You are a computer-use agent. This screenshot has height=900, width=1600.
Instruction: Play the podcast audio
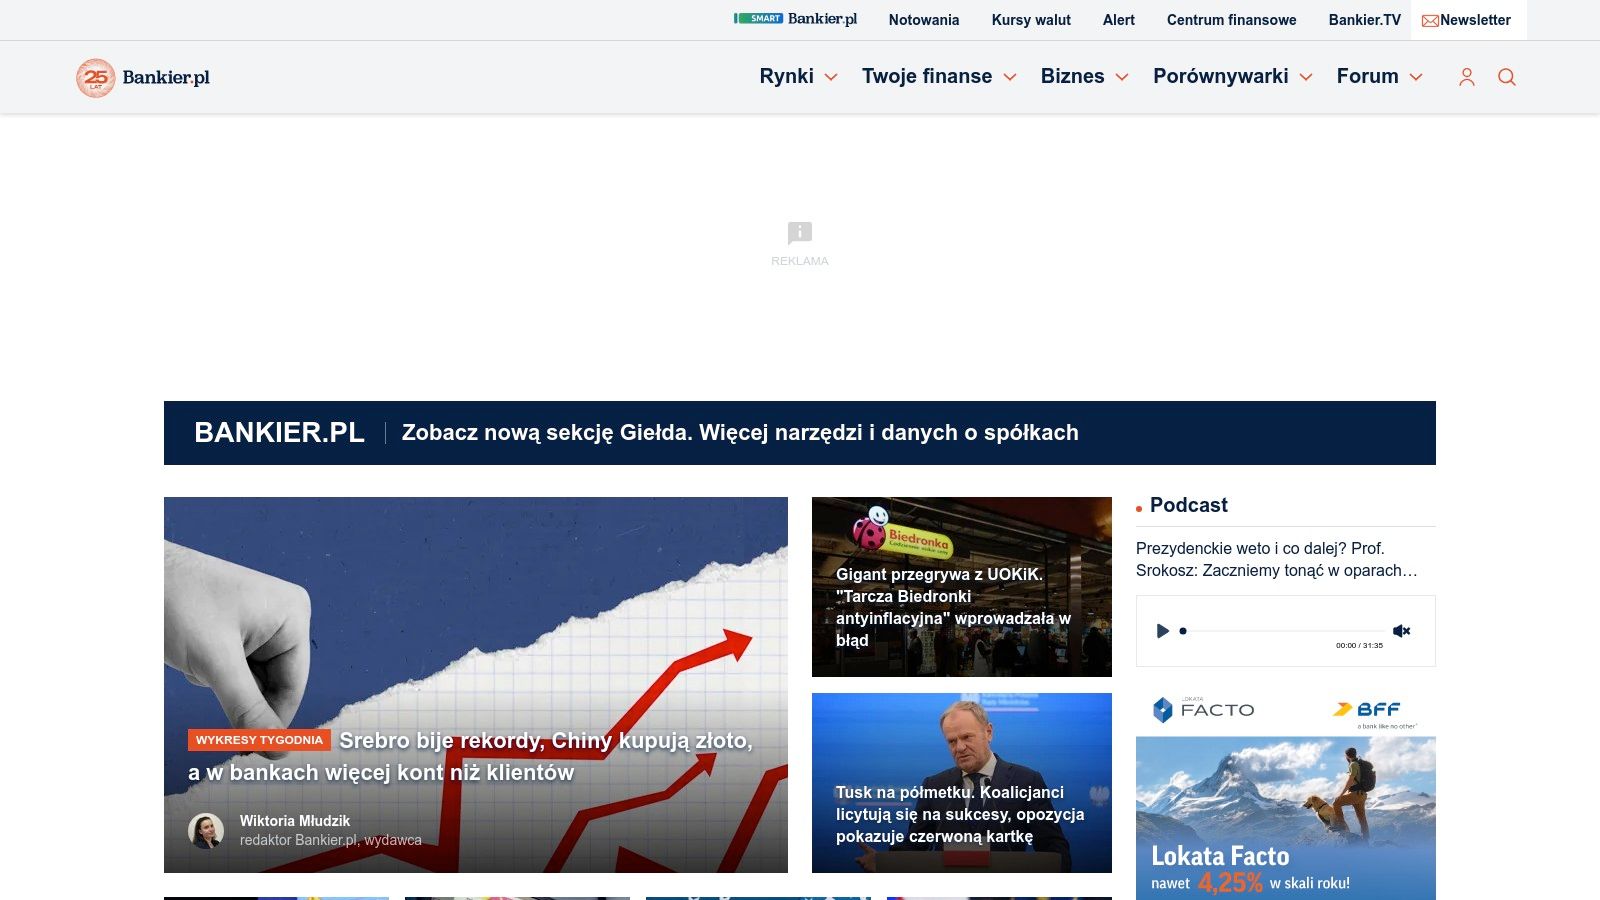coord(1162,631)
